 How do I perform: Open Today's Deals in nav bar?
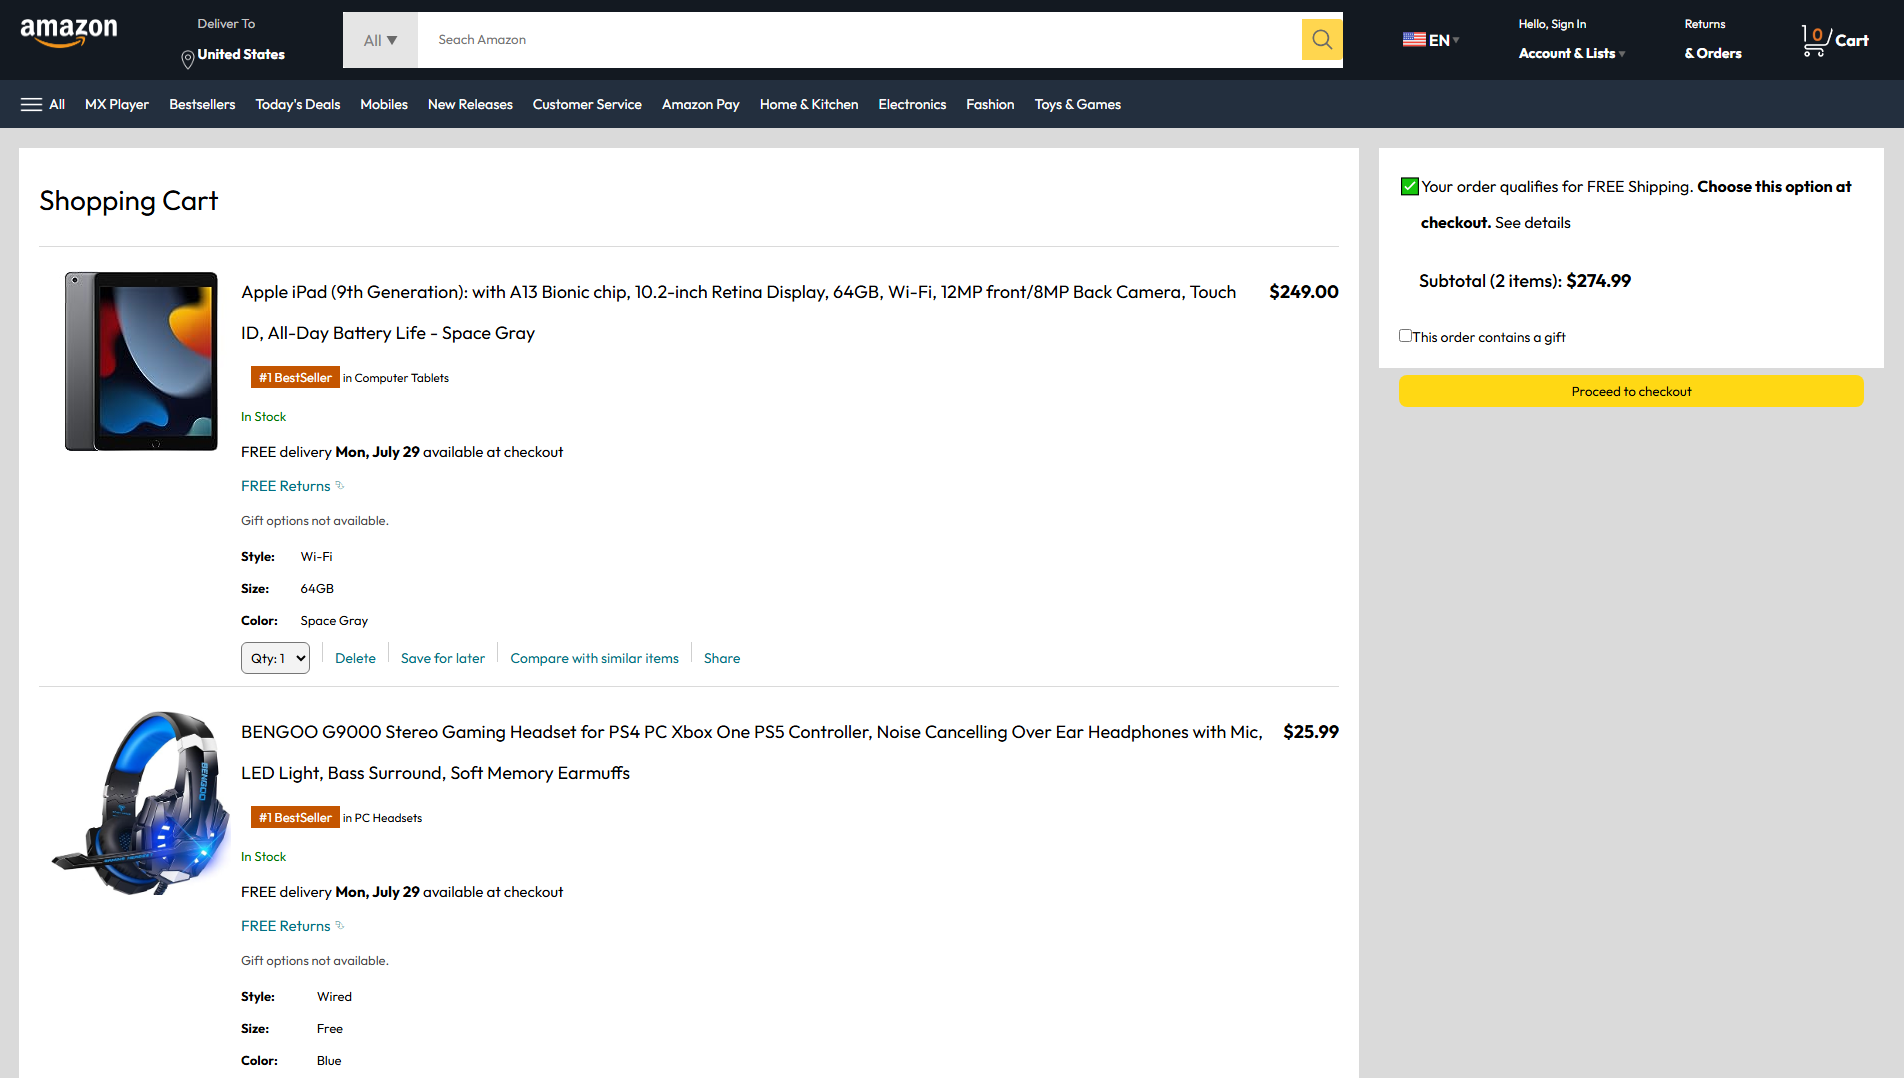tap(298, 104)
